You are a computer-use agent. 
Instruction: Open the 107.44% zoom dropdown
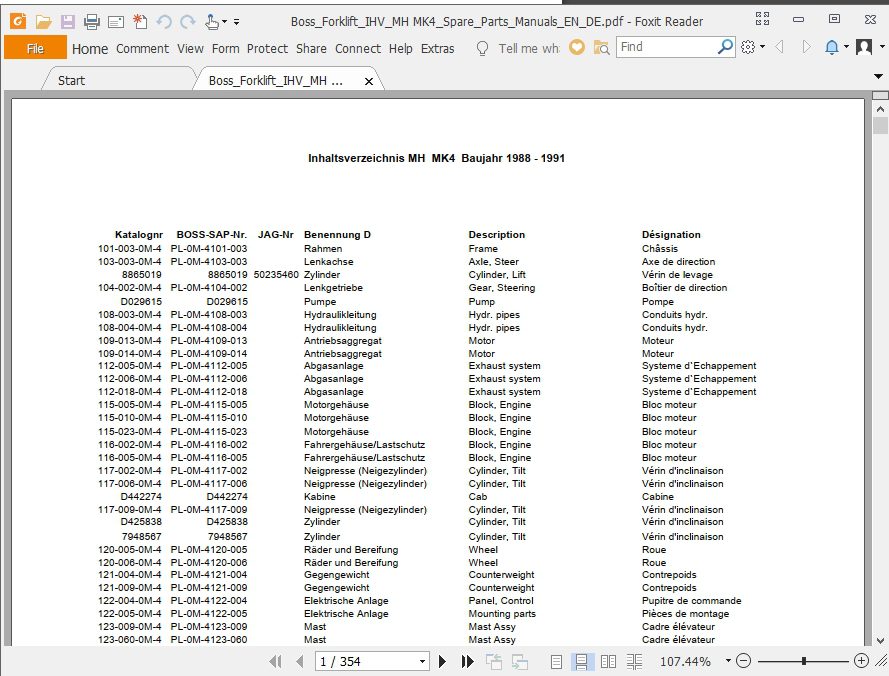pos(728,661)
